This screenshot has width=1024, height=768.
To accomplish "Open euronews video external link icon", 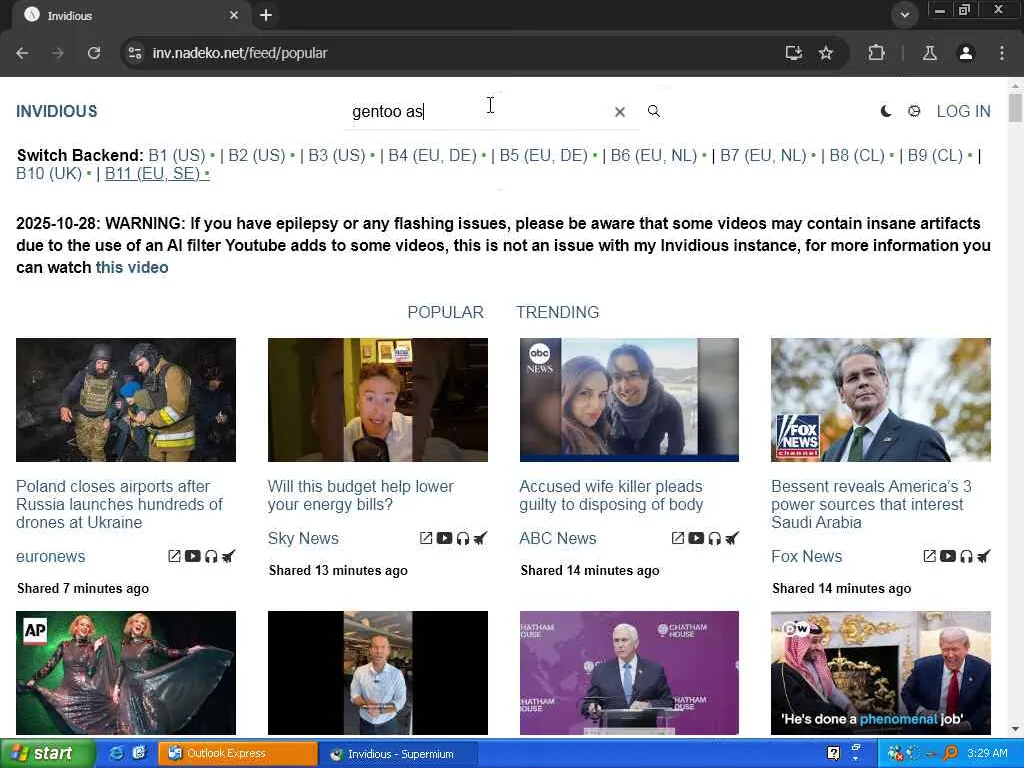I will pyautogui.click(x=174, y=556).
